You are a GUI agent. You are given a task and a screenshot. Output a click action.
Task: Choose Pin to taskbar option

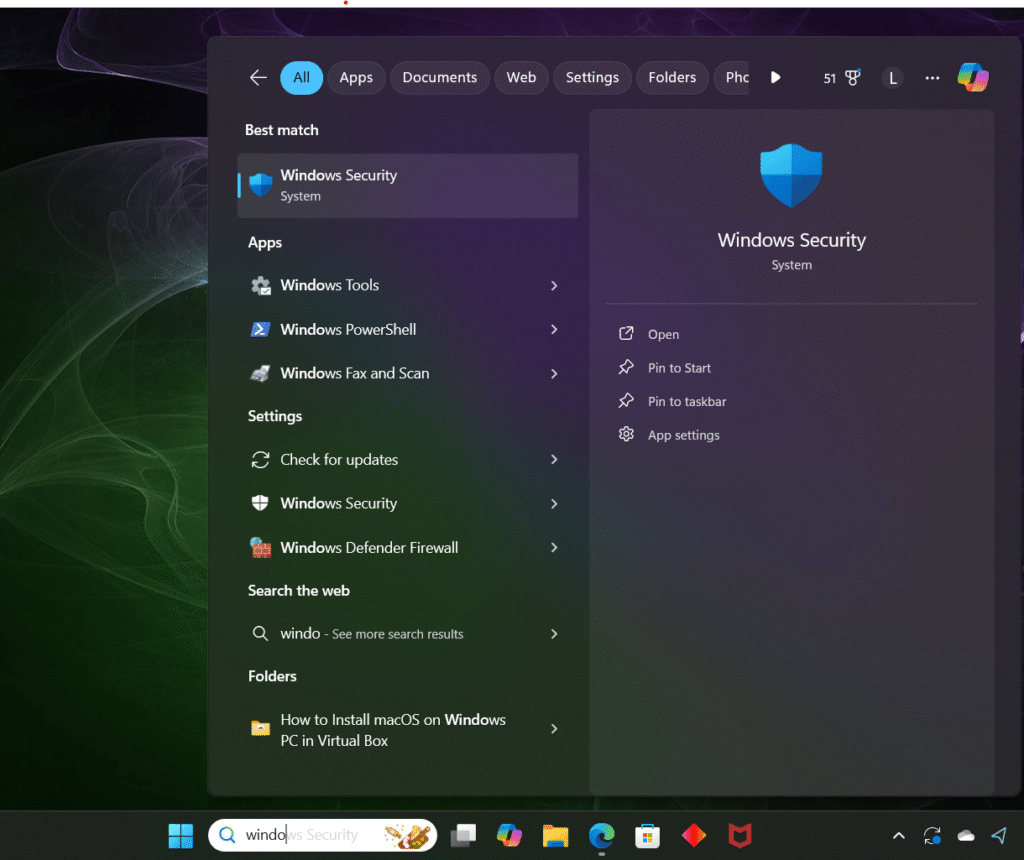(x=686, y=402)
